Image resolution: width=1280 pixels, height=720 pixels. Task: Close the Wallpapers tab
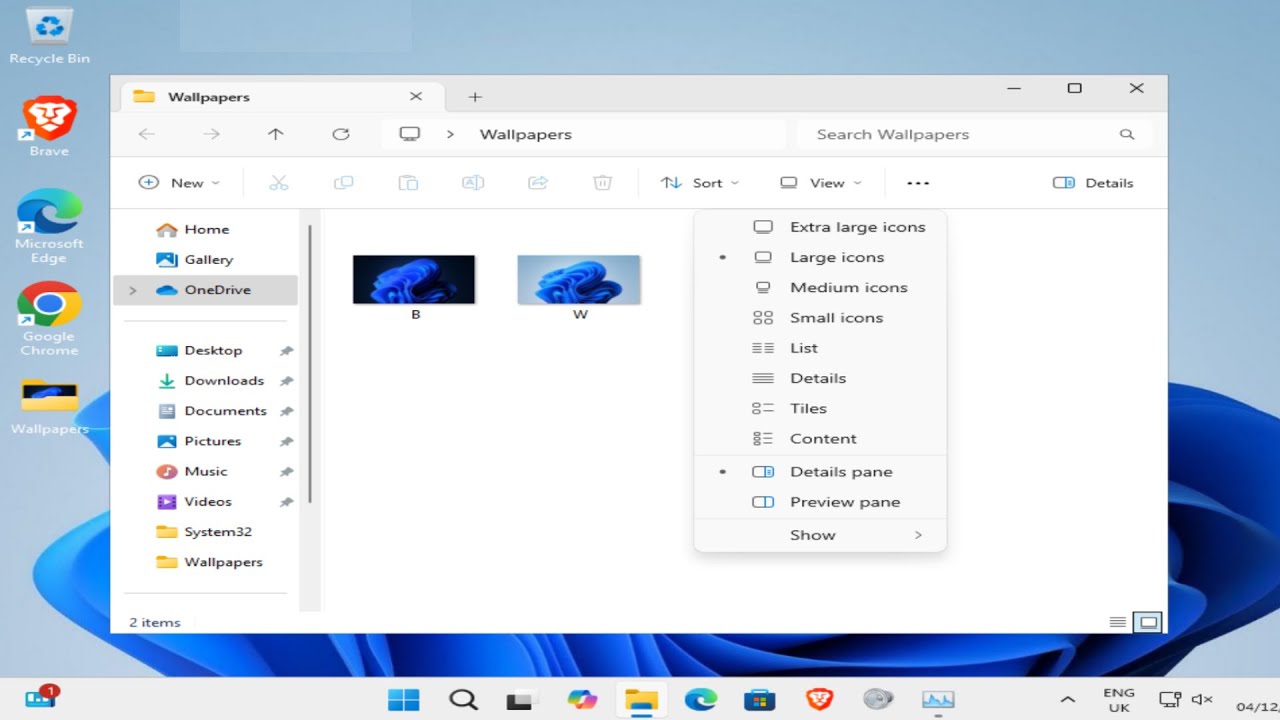[416, 97]
